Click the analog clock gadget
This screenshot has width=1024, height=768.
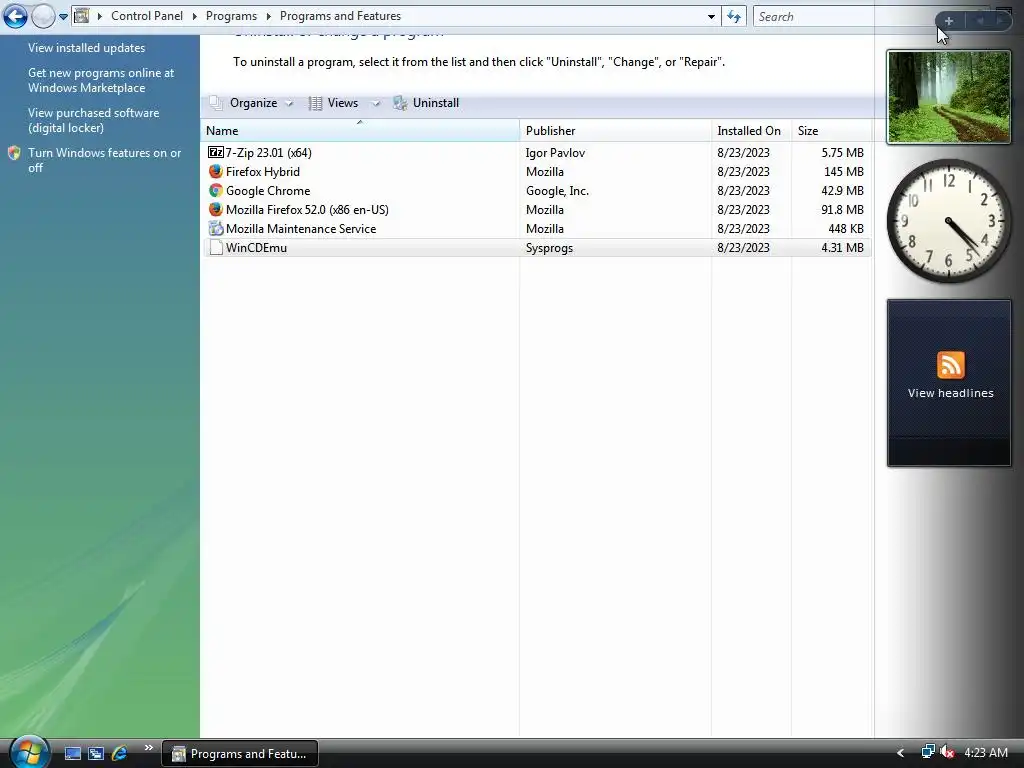pyautogui.click(x=949, y=222)
